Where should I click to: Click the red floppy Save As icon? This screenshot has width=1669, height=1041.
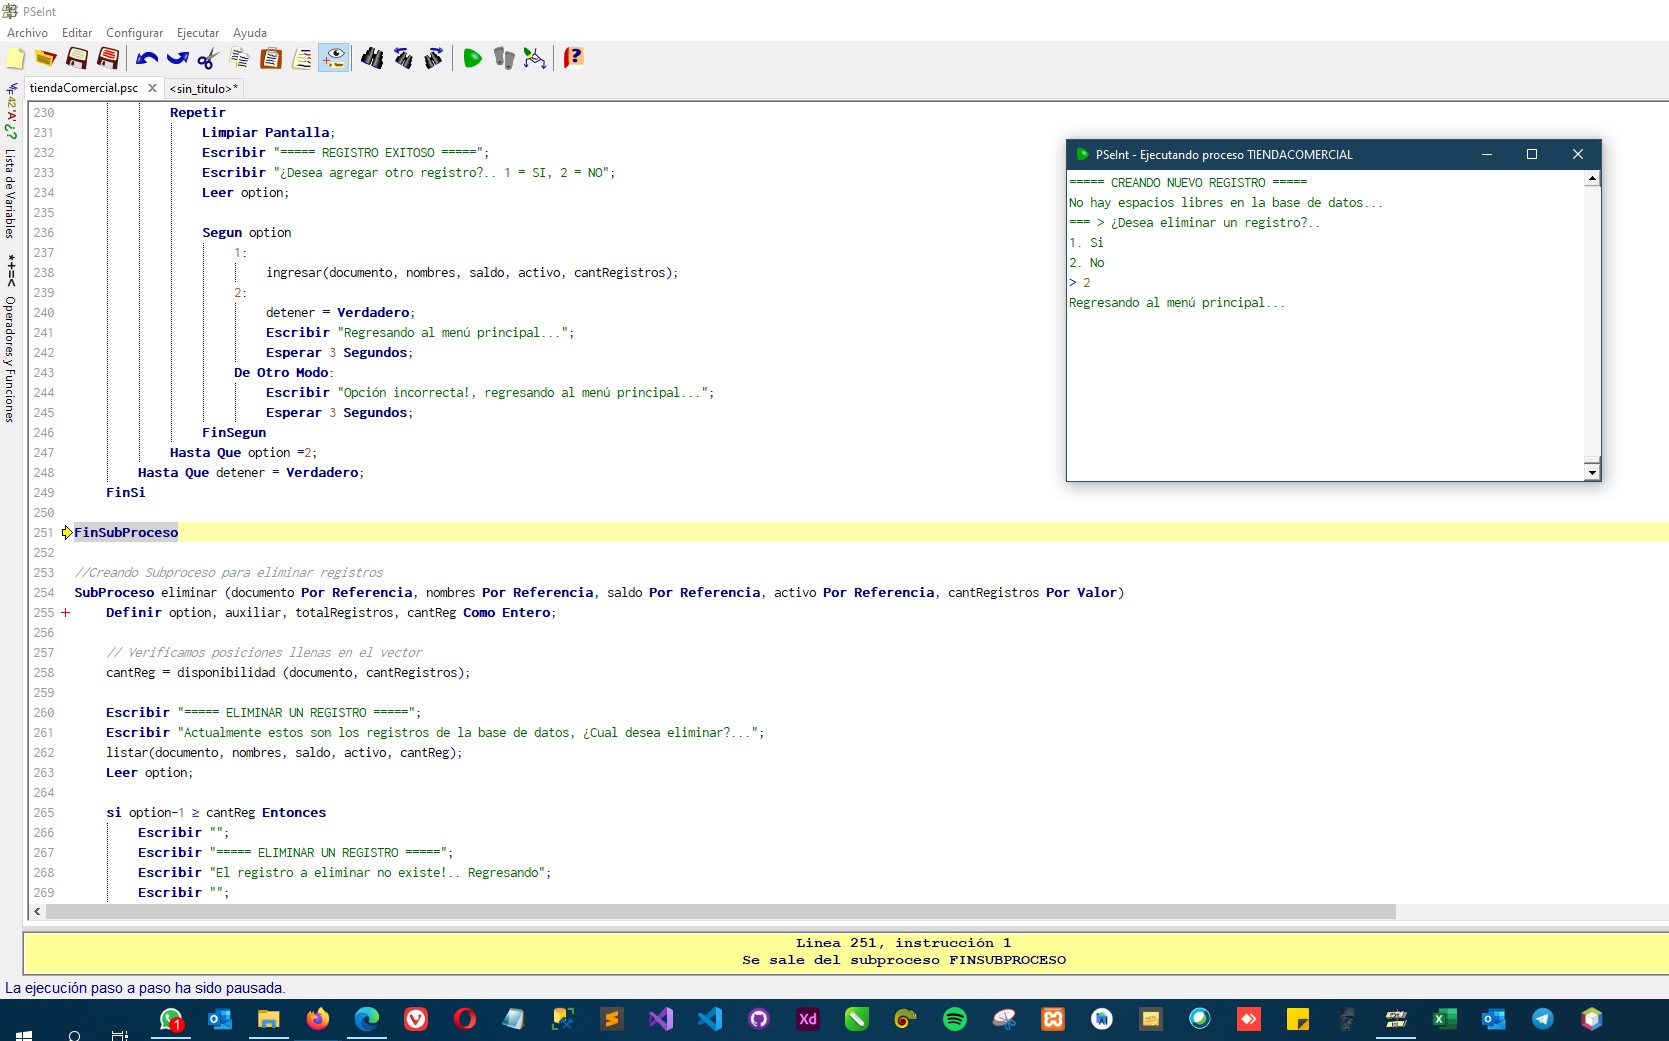tap(108, 58)
